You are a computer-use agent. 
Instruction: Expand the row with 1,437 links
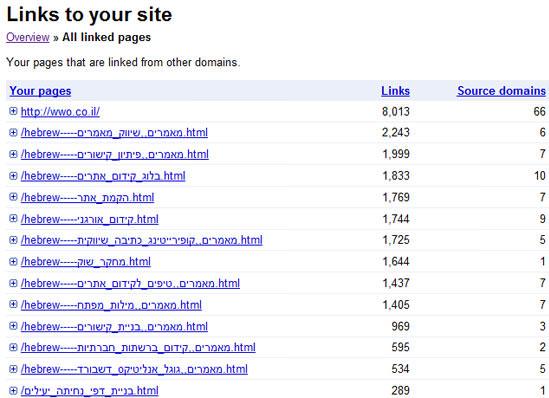13,283
